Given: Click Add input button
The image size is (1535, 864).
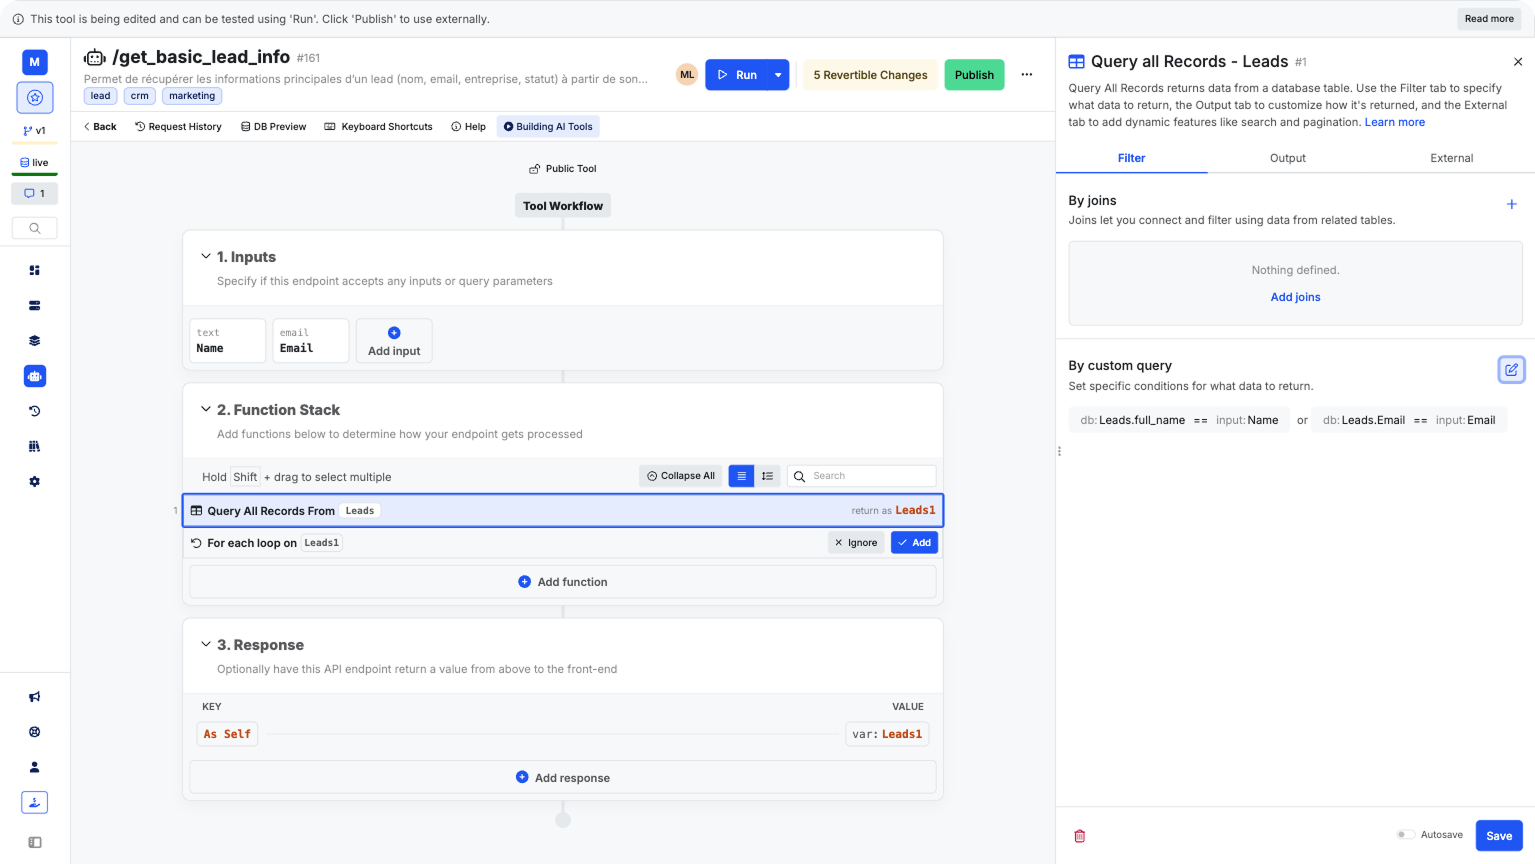Looking at the screenshot, I should [x=394, y=341].
